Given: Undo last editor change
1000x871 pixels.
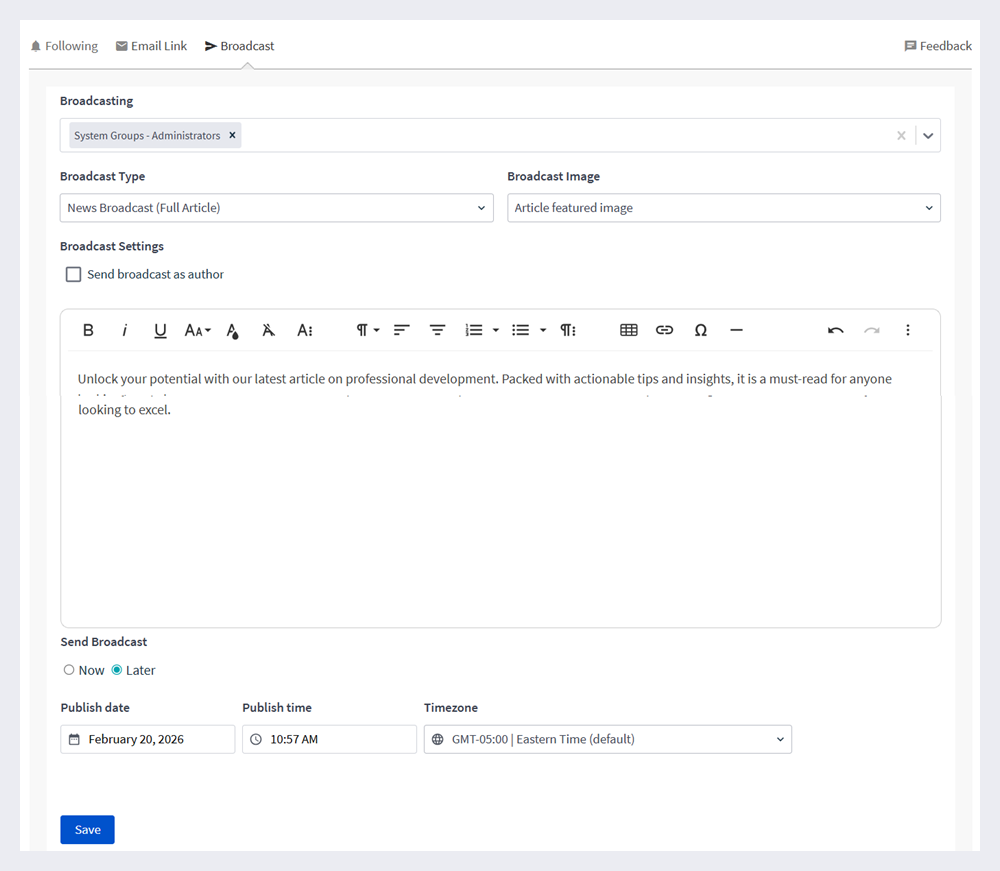Looking at the screenshot, I should click(x=835, y=330).
